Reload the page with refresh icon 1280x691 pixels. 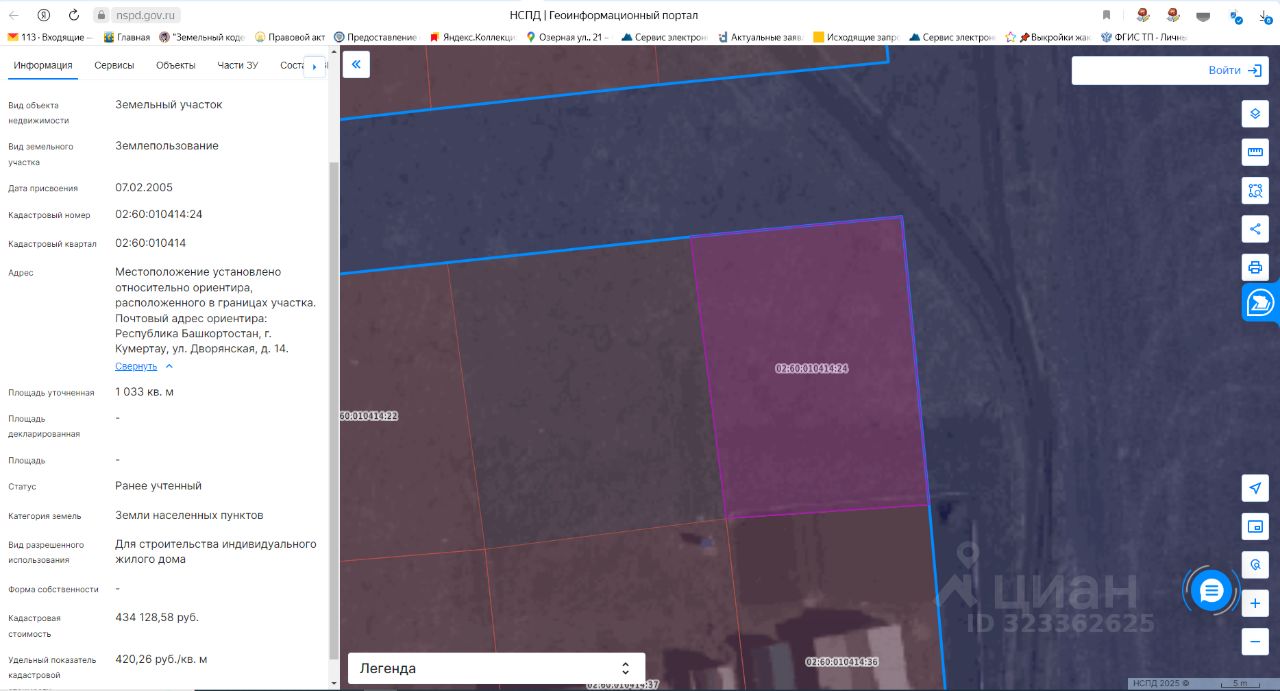[x=74, y=15]
